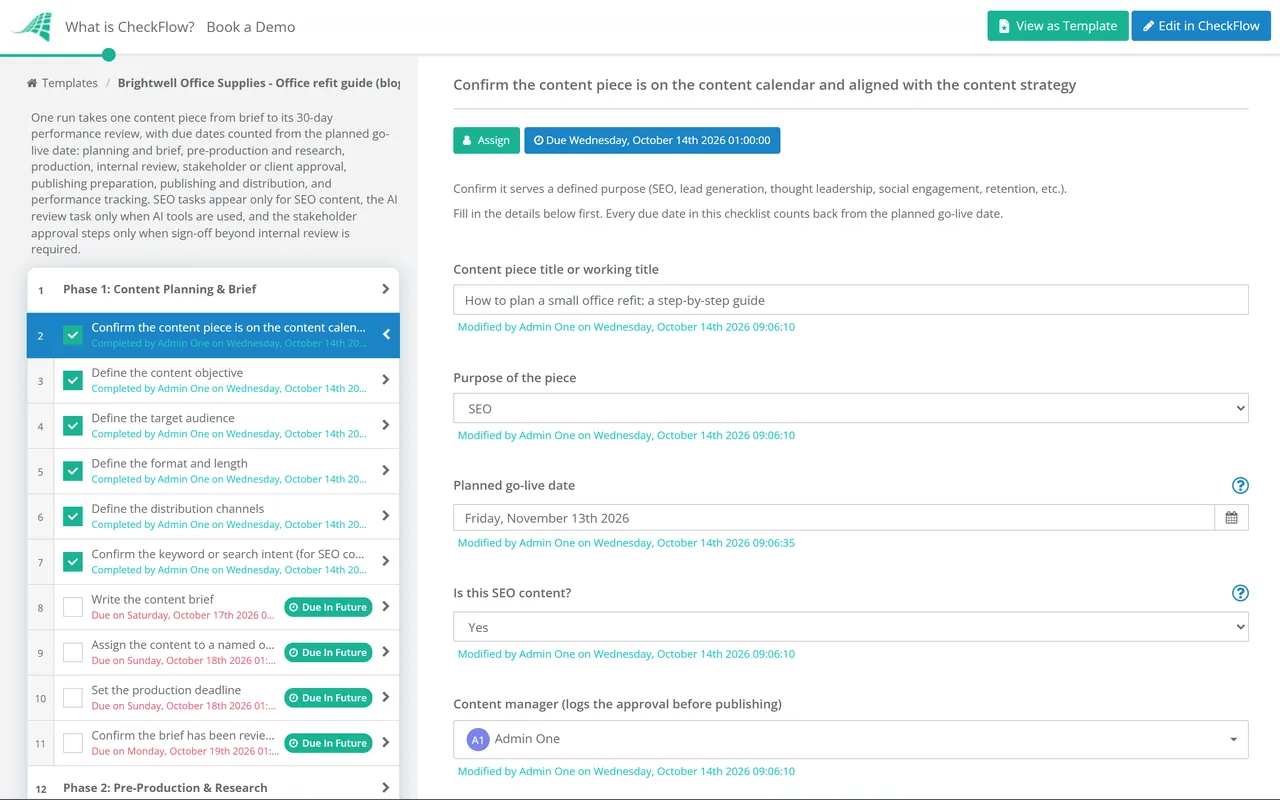
Task: Click View as Template button
Action: point(1058,26)
